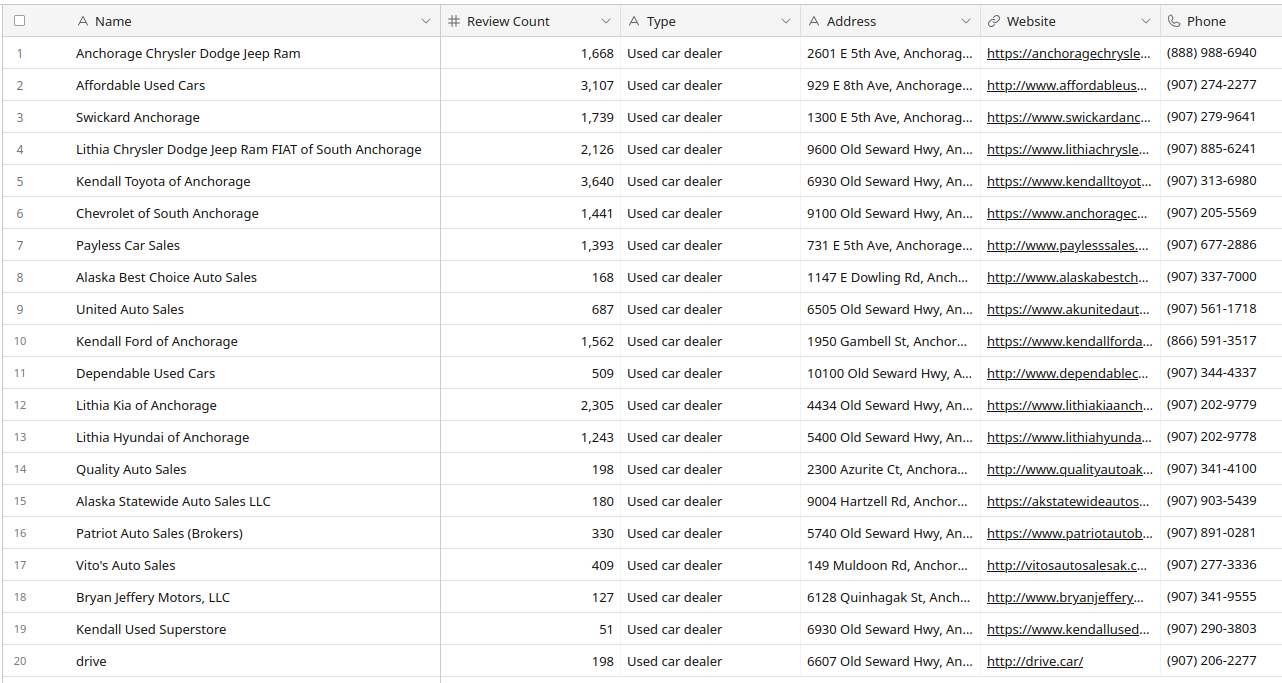Click the text-type icon beside Address header
Screen dimensions: 1282x683
coord(814,21)
